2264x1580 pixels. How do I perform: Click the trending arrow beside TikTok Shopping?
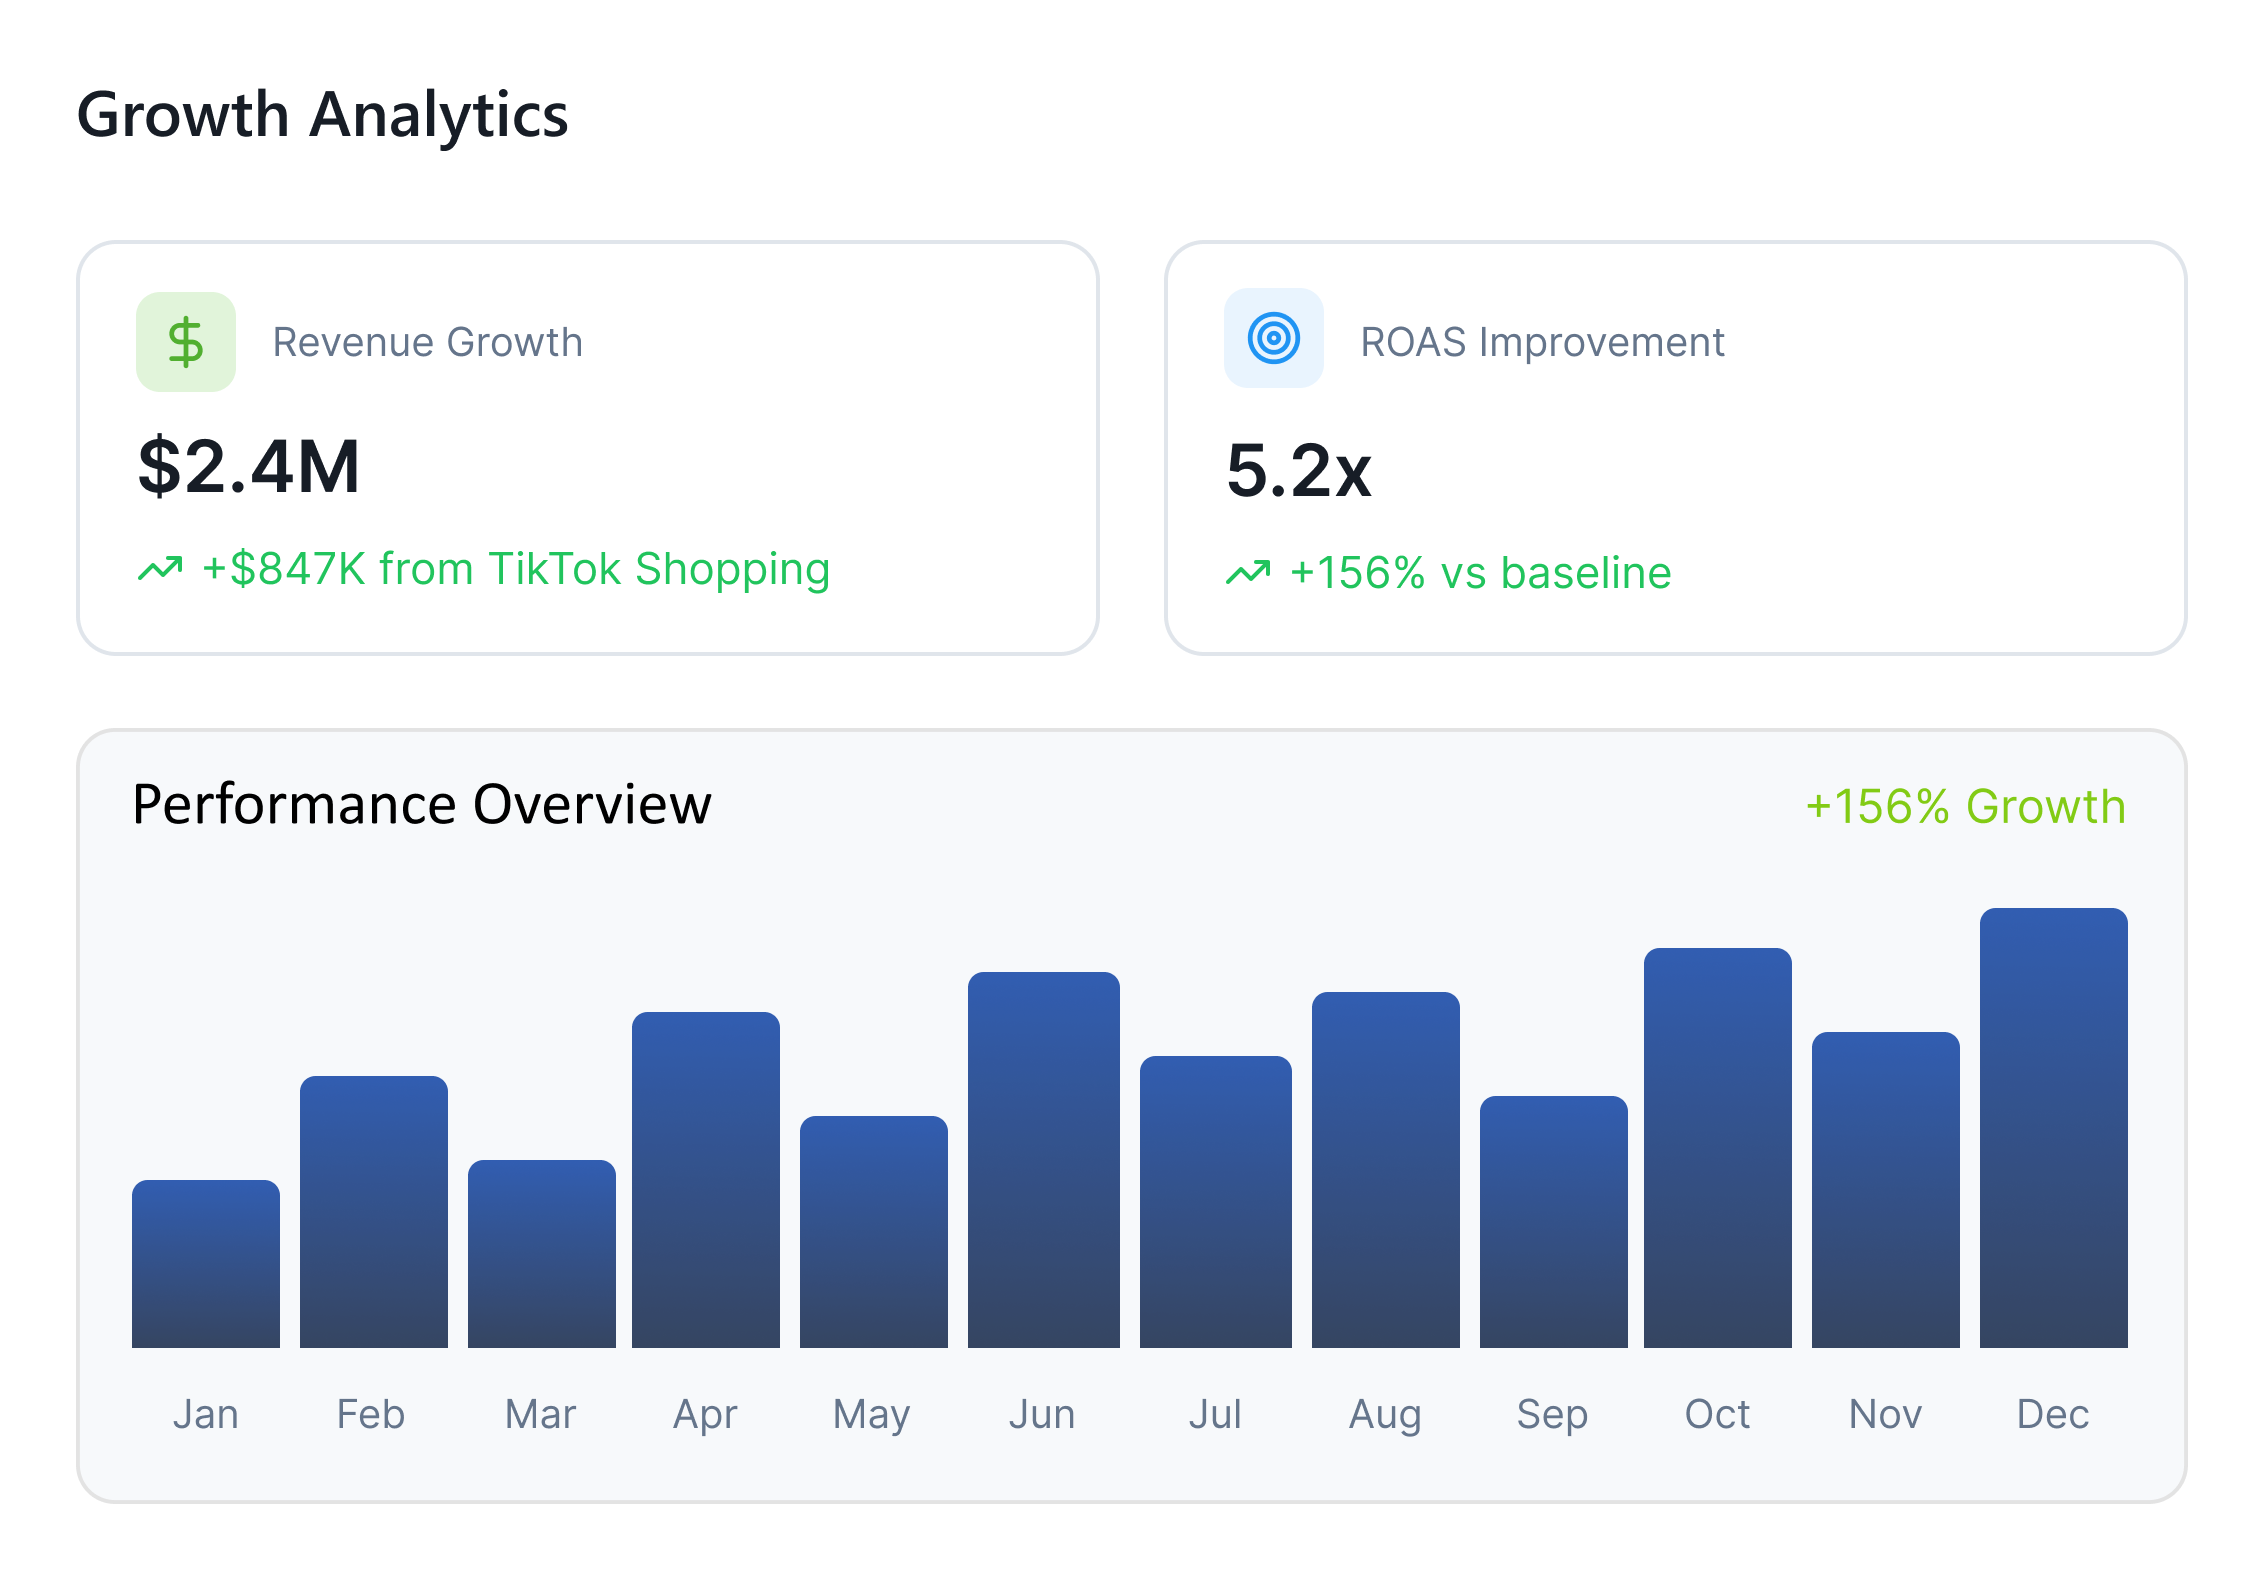(x=160, y=569)
